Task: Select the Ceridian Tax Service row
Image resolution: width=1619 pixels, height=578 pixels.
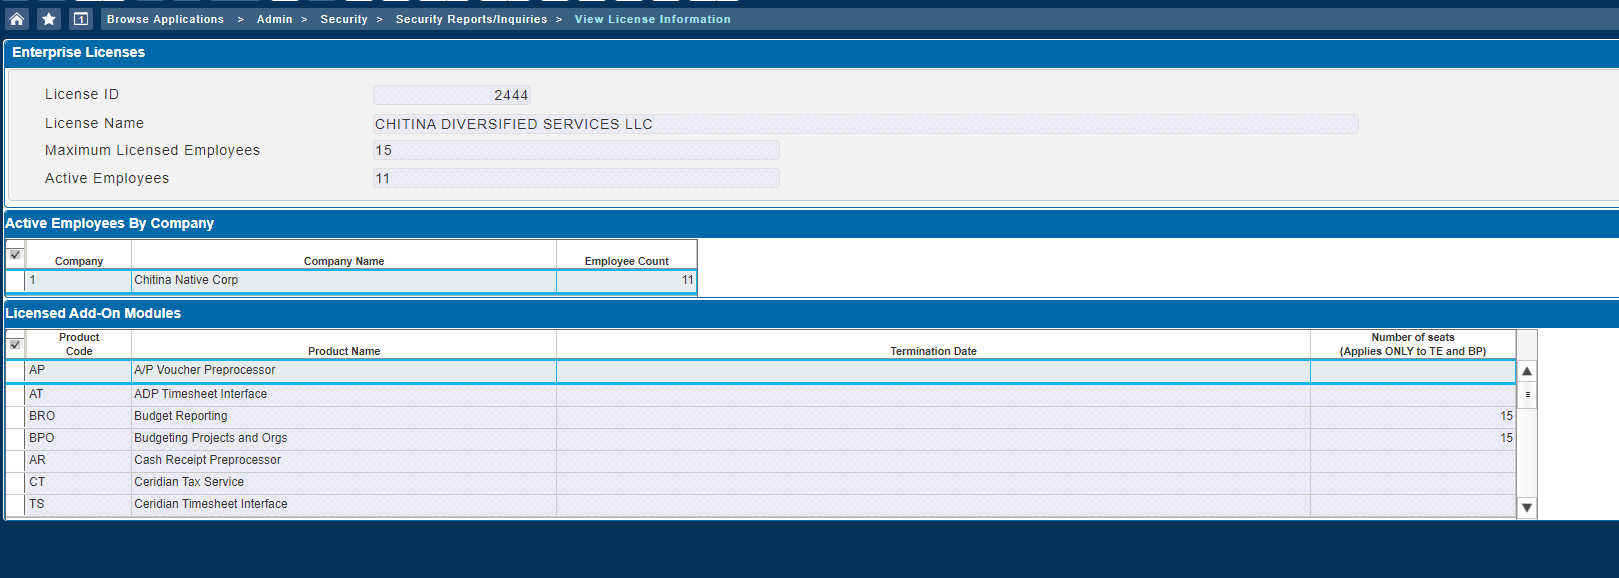Action: coord(189,482)
